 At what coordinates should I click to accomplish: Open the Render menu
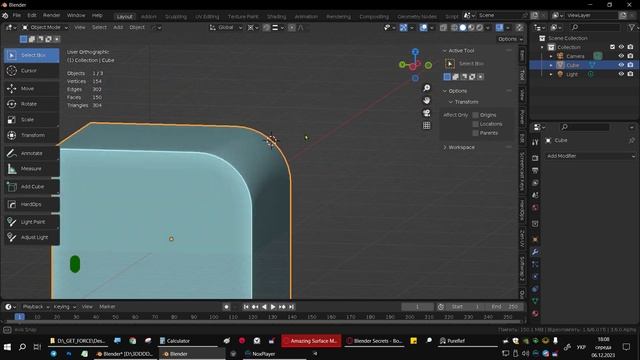51,16
